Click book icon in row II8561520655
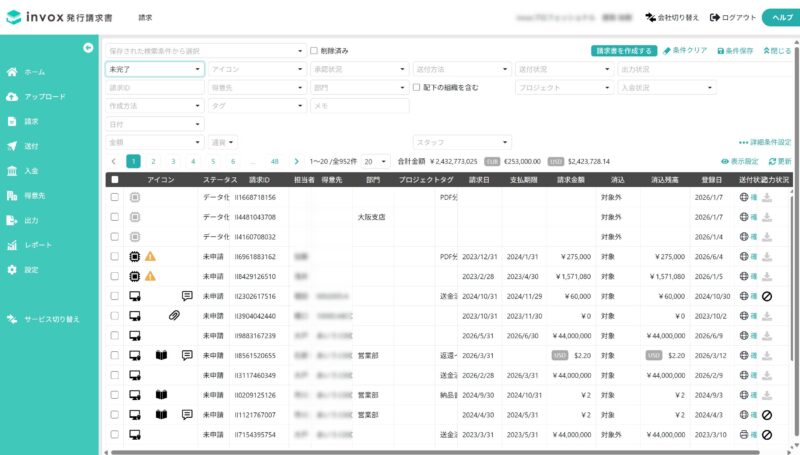800x455 pixels. pos(161,355)
